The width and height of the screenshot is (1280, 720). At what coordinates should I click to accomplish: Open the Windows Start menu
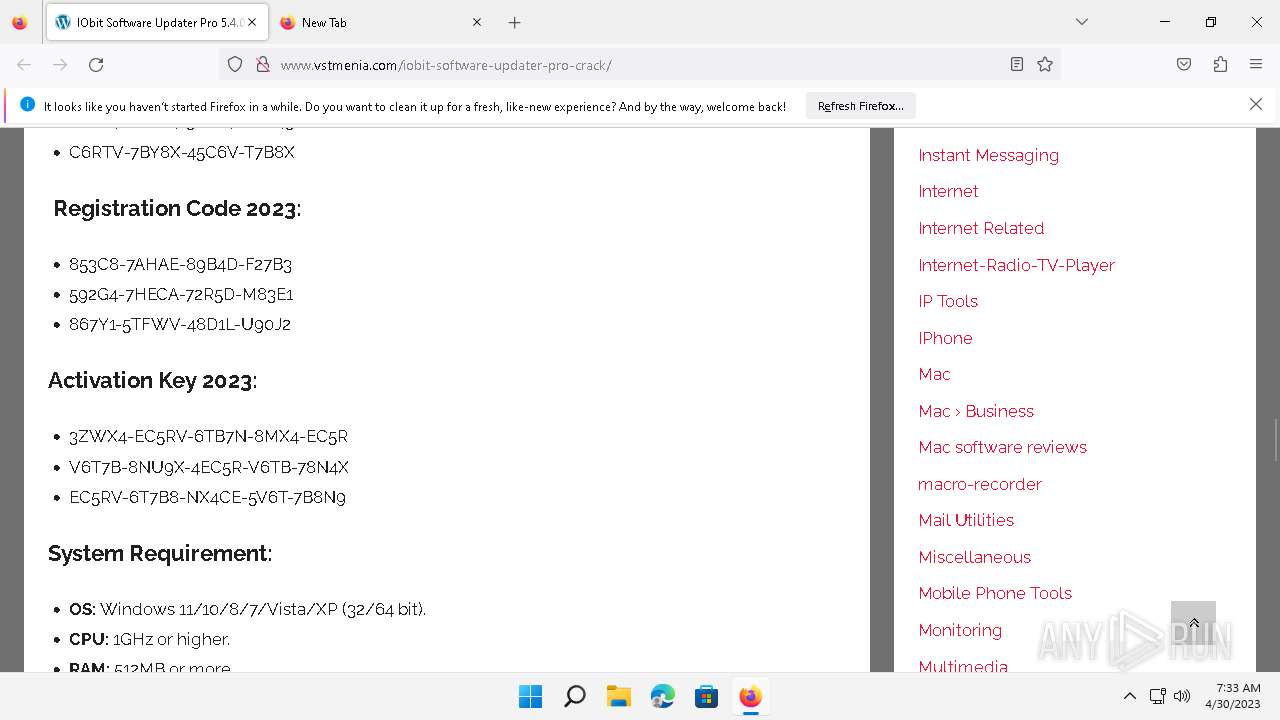[x=530, y=696]
